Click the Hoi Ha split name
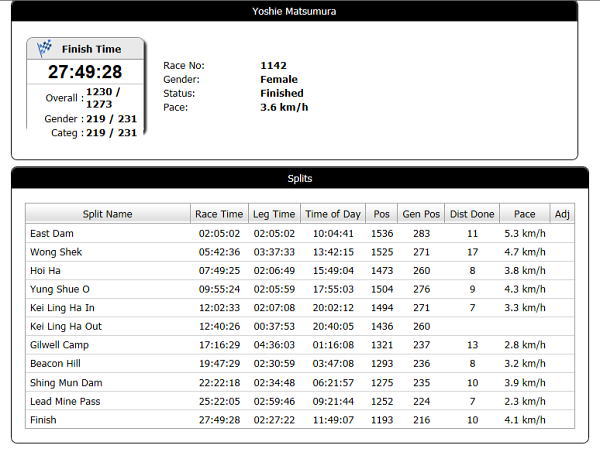This screenshot has width=600, height=452. pyautogui.click(x=44, y=270)
